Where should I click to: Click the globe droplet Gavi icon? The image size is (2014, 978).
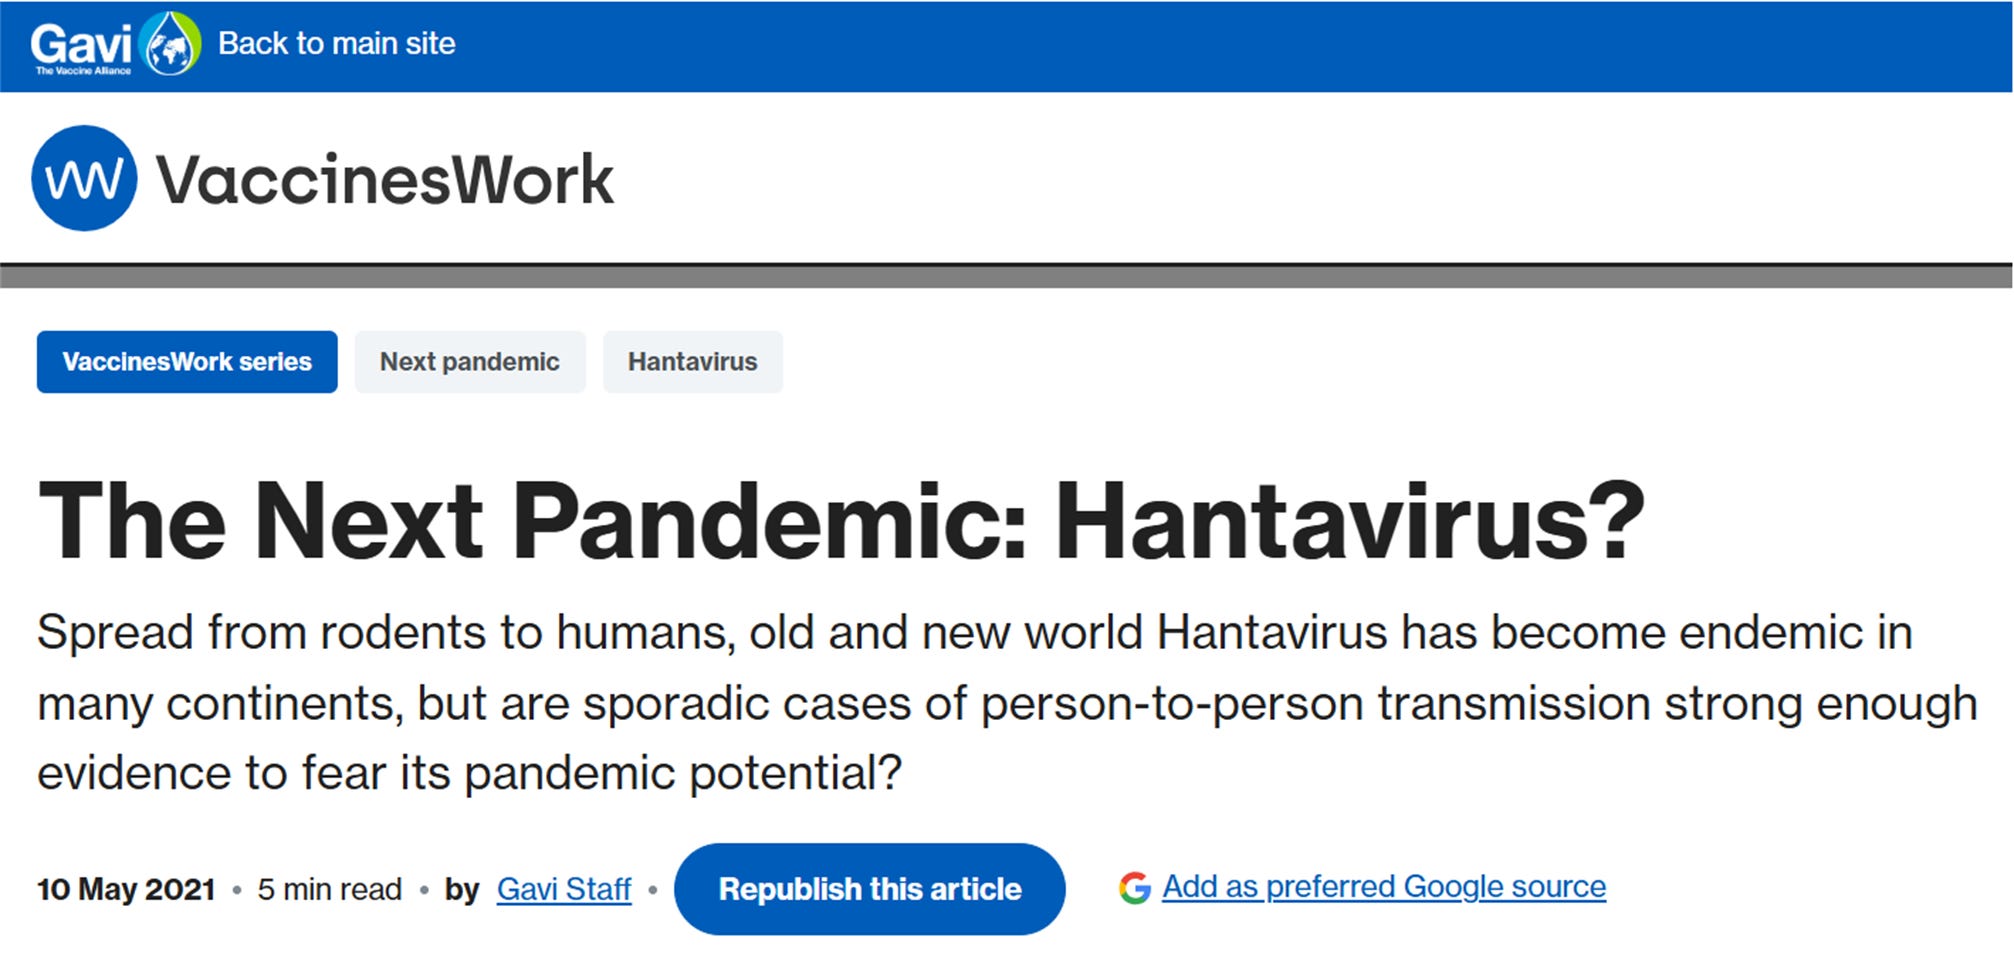point(171,44)
